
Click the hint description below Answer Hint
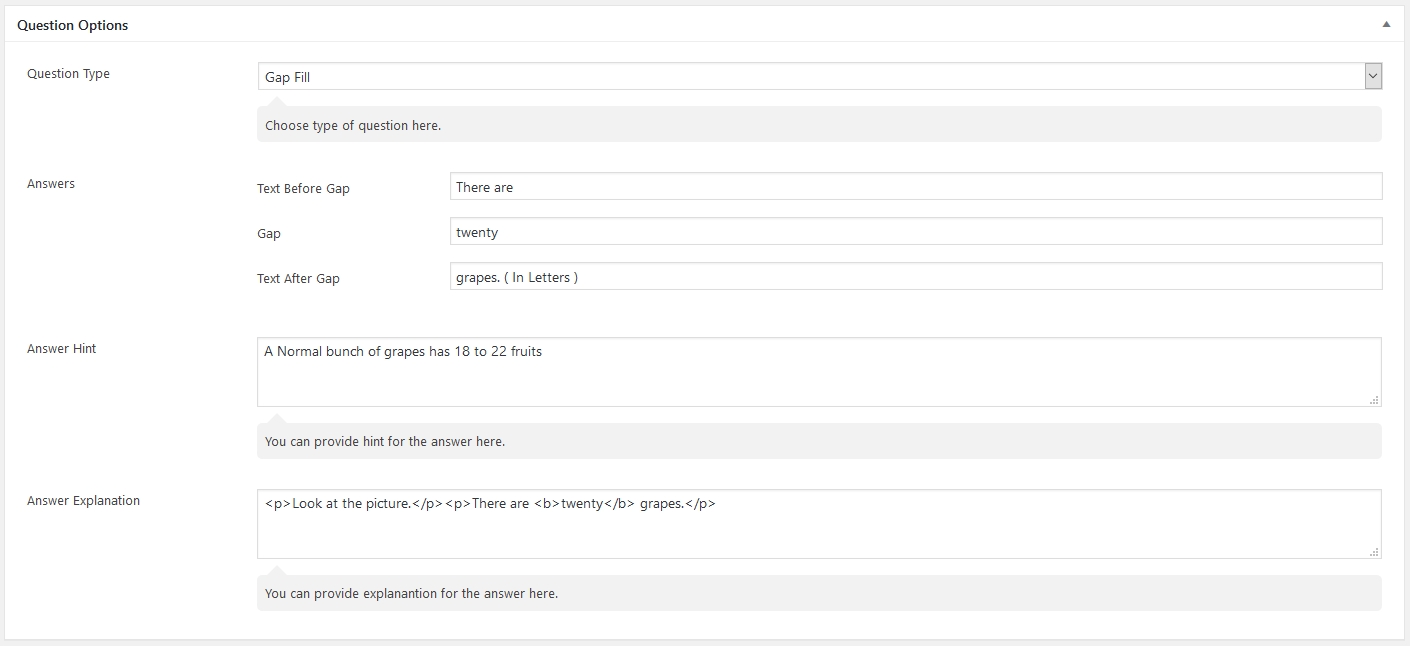coord(385,441)
